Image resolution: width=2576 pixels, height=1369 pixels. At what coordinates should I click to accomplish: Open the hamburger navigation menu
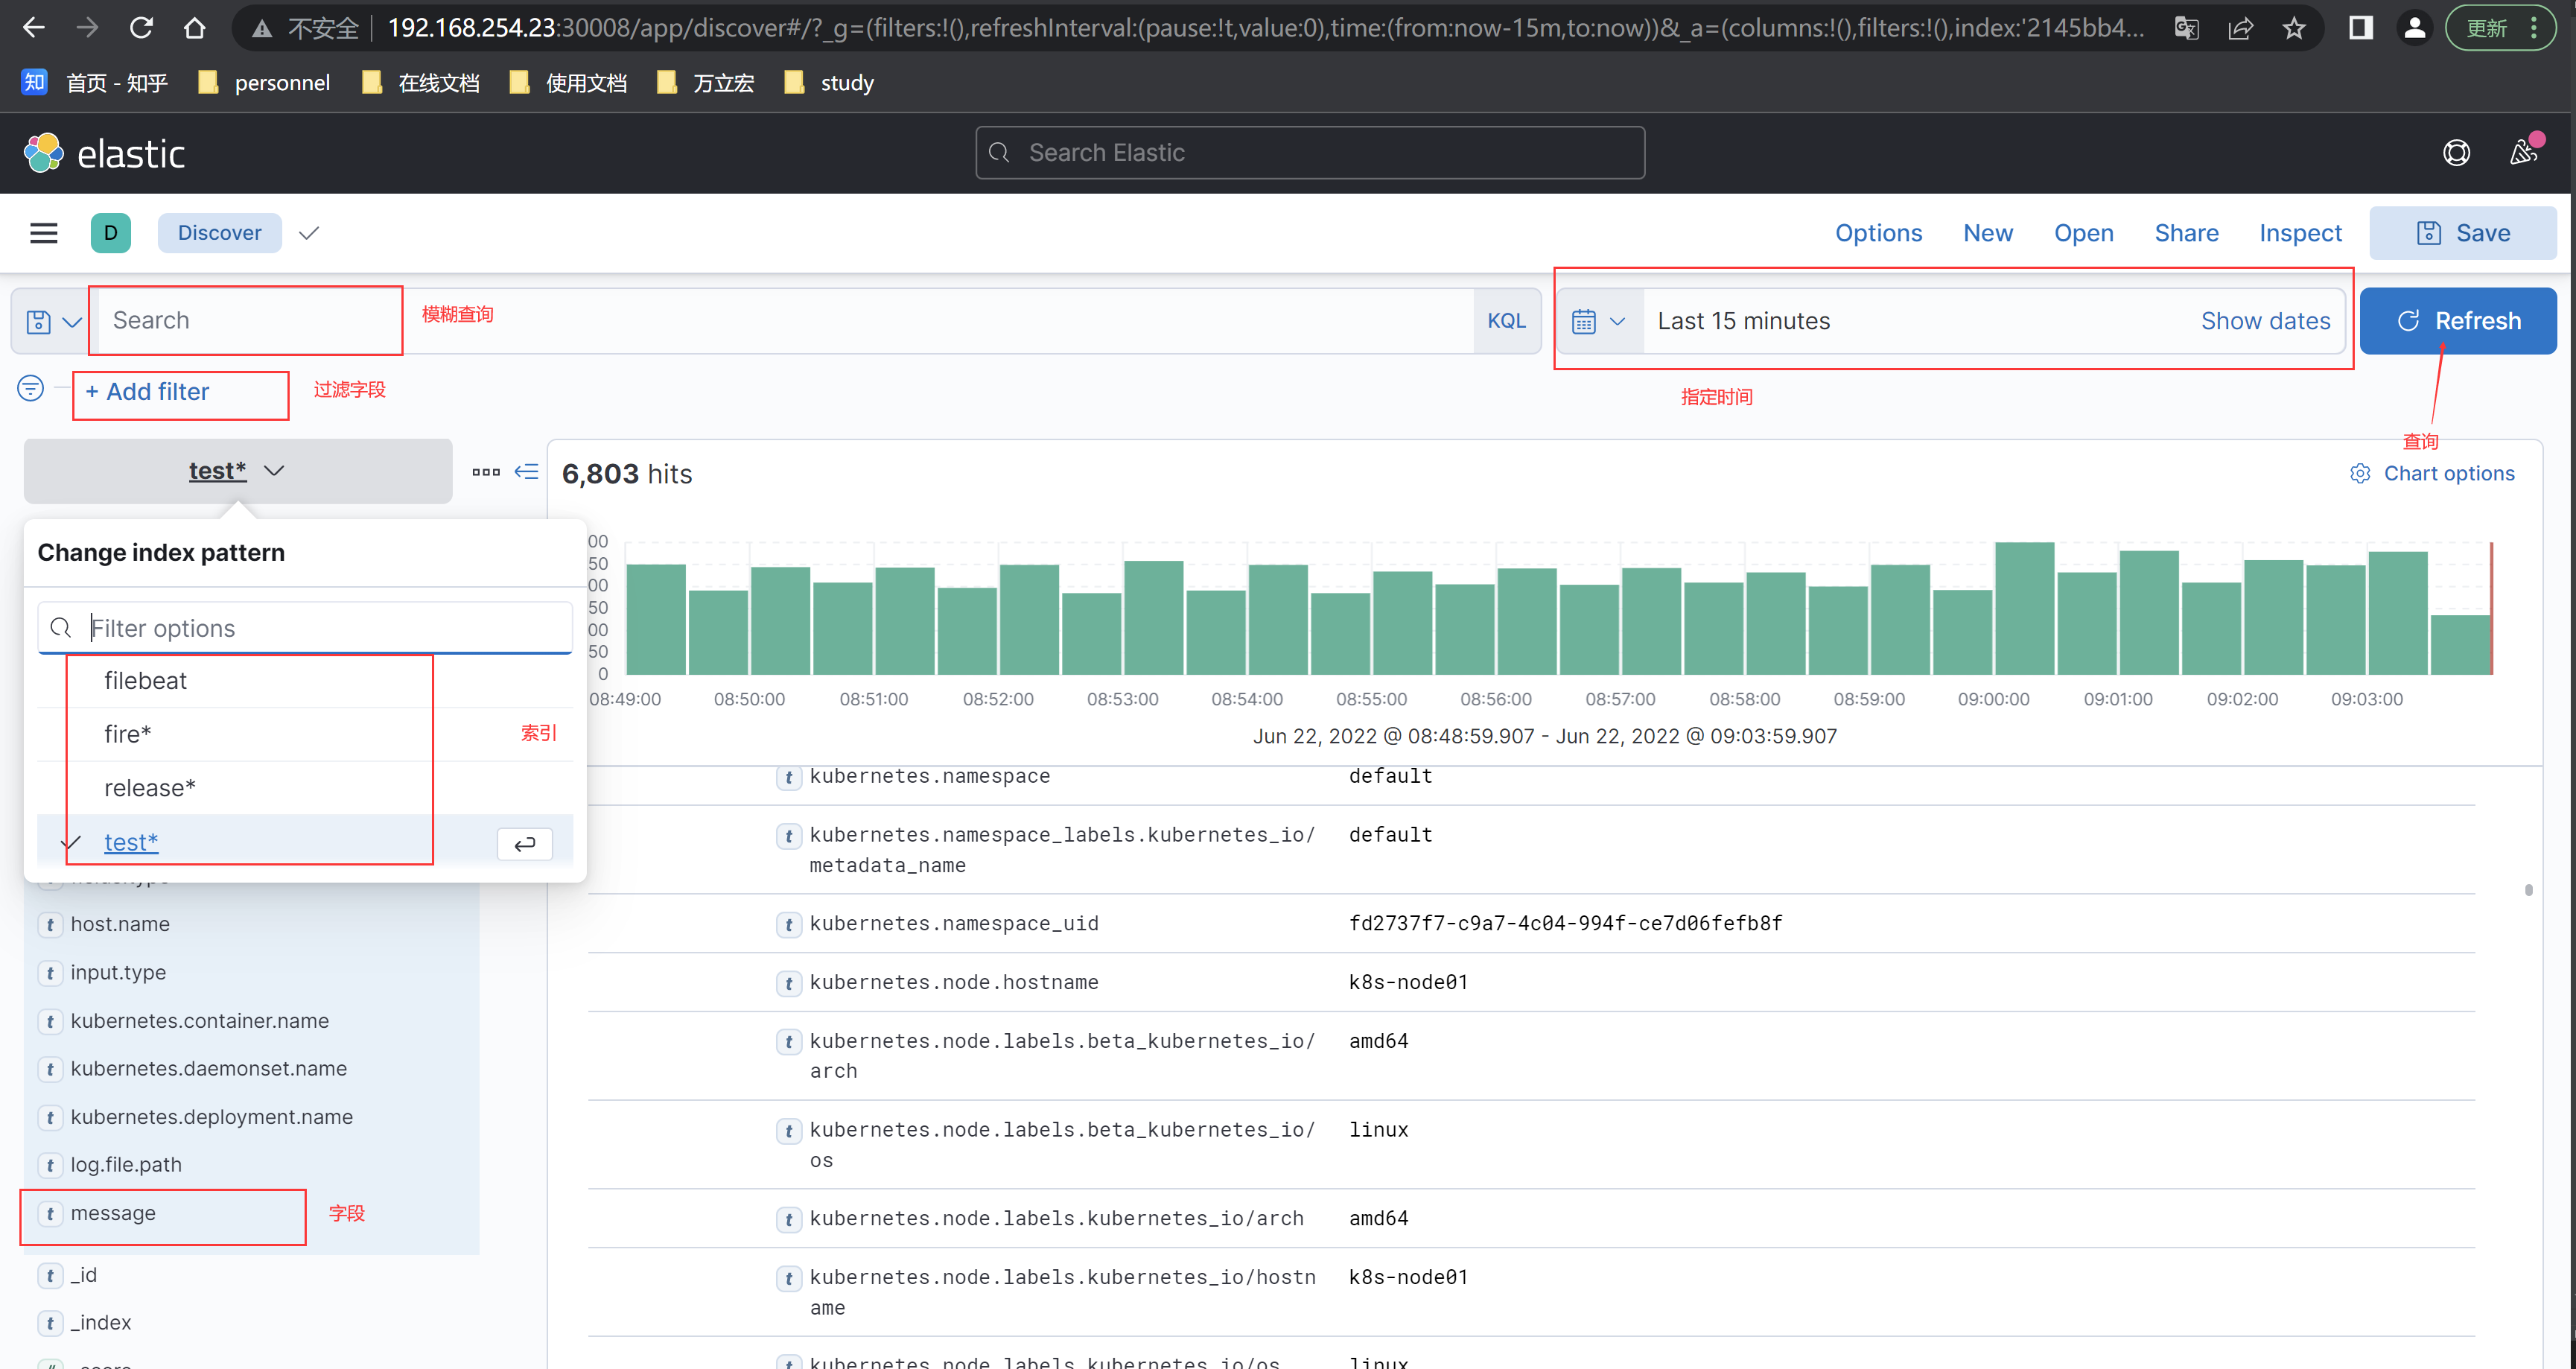43,233
